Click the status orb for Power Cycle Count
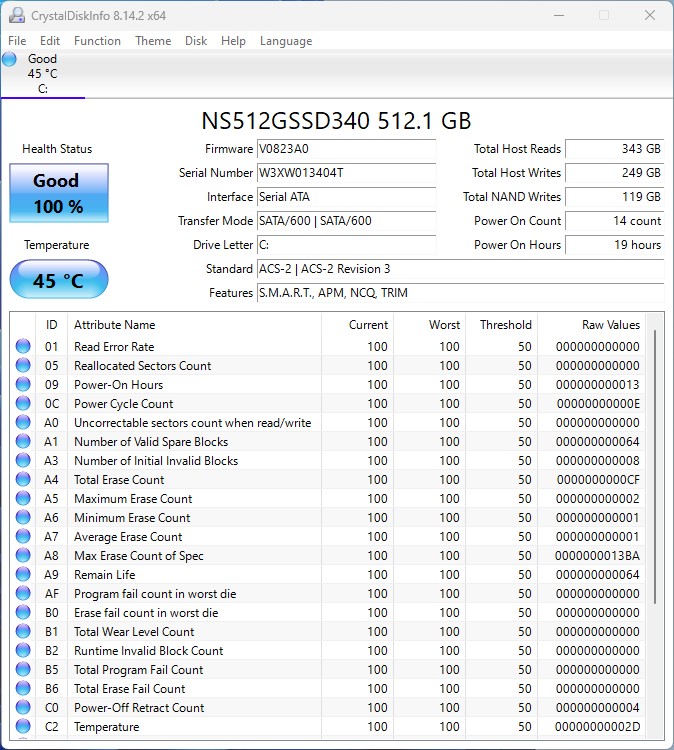Image resolution: width=674 pixels, height=750 pixels. [23, 403]
